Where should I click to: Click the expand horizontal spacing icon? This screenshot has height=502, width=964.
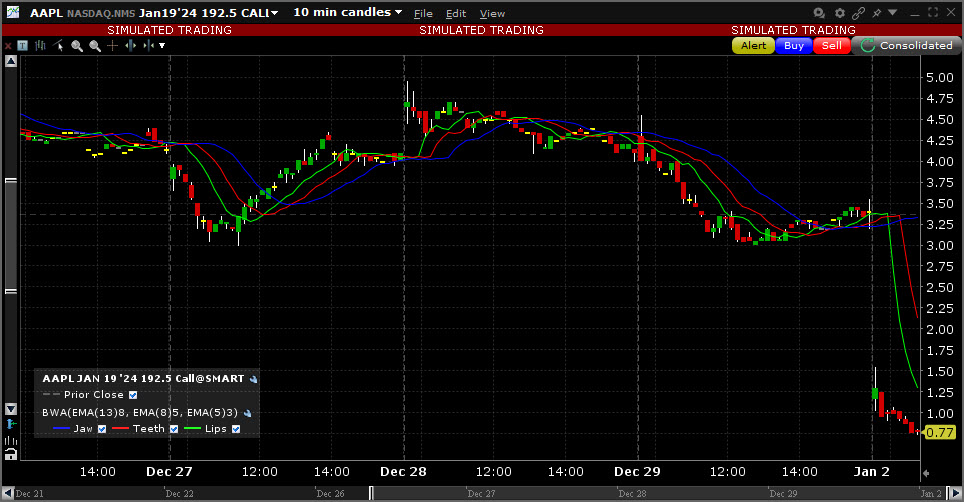[130, 45]
